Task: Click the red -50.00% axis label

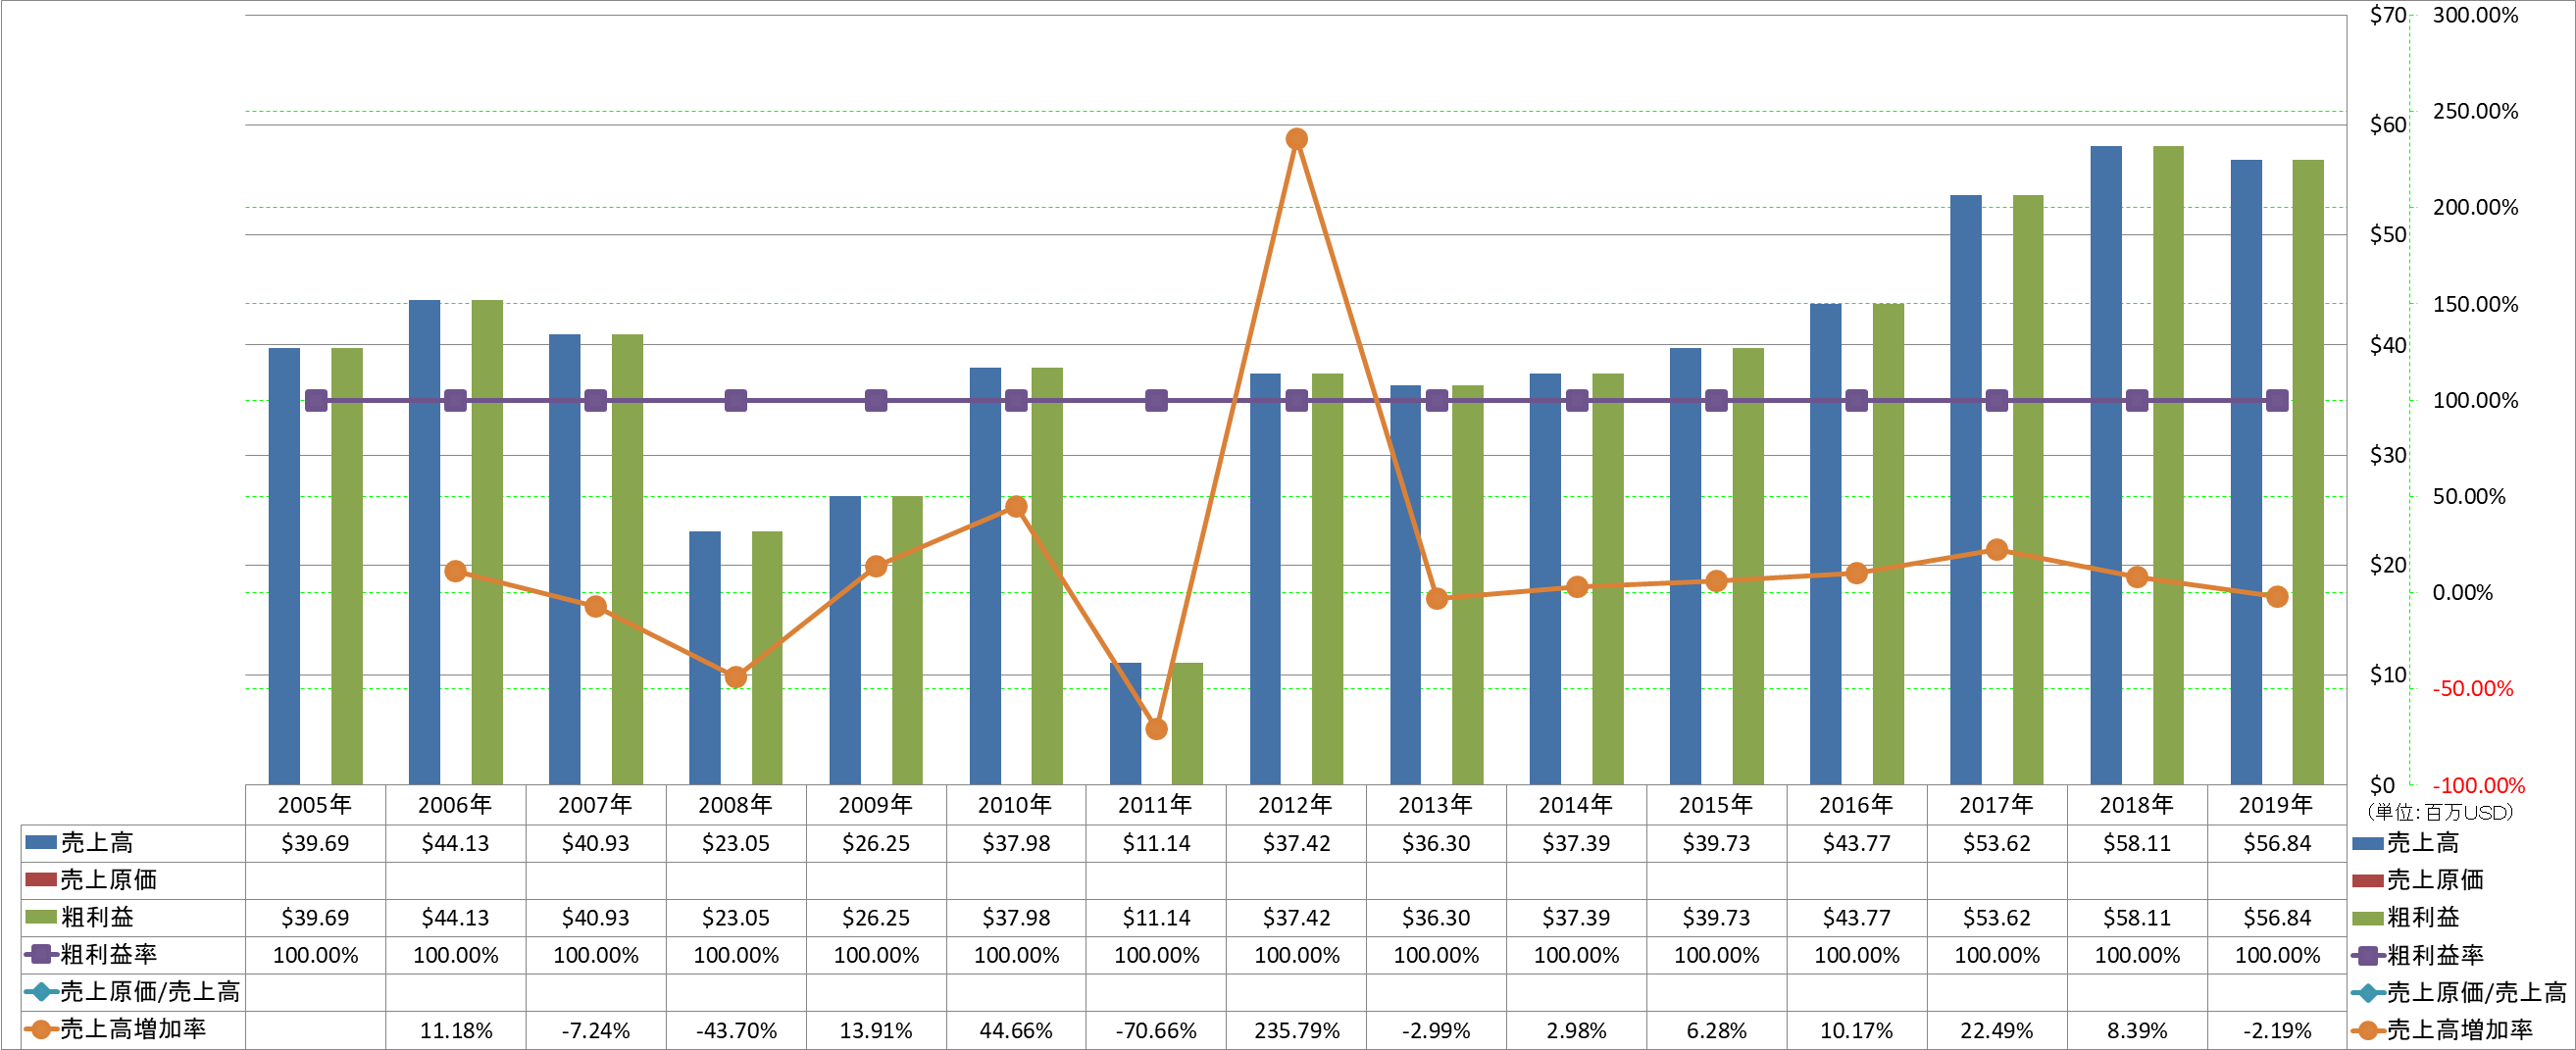Action: pos(2472,689)
